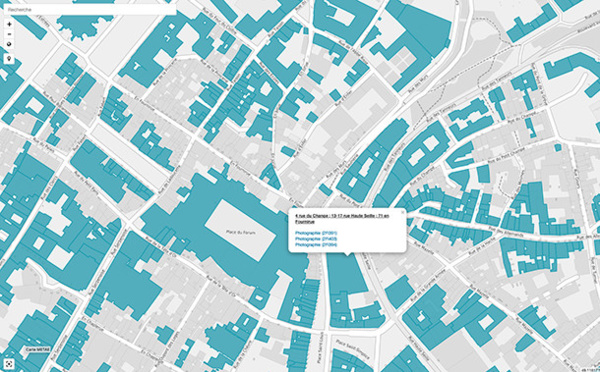600x372 pixels.
Task: Click the popup address title text
Action: [342, 219]
